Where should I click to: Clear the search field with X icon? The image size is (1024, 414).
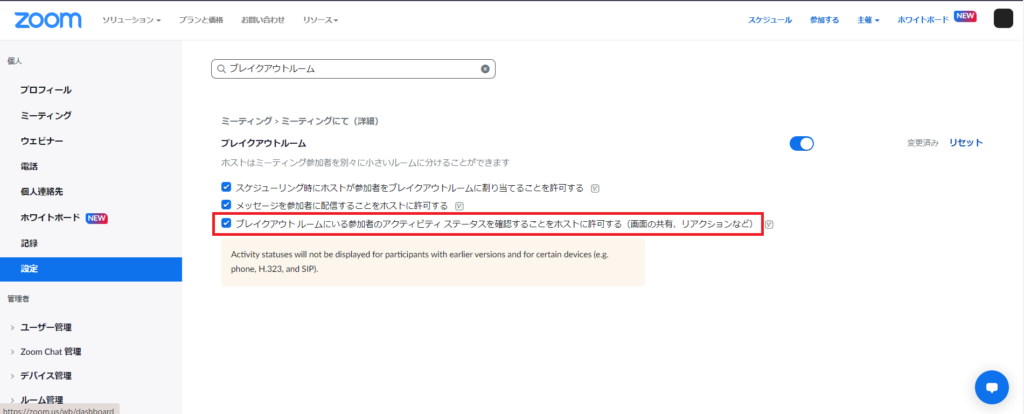(x=485, y=69)
